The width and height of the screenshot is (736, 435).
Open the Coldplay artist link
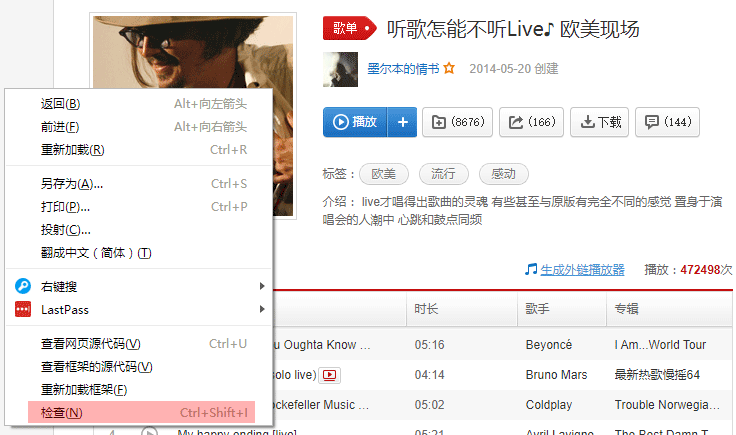click(549, 405)
